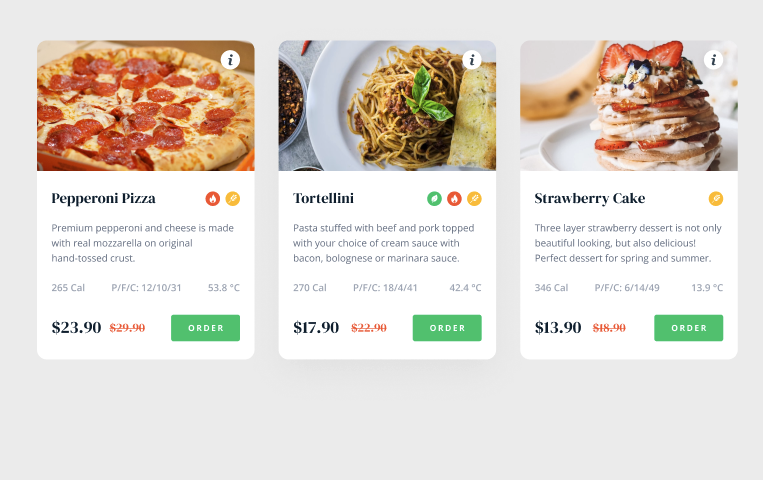Click the spicy flame badge on Pepperoni Pizza
Image resolution: width=763 pixels, height=480 pixels.
click(213, 198)
